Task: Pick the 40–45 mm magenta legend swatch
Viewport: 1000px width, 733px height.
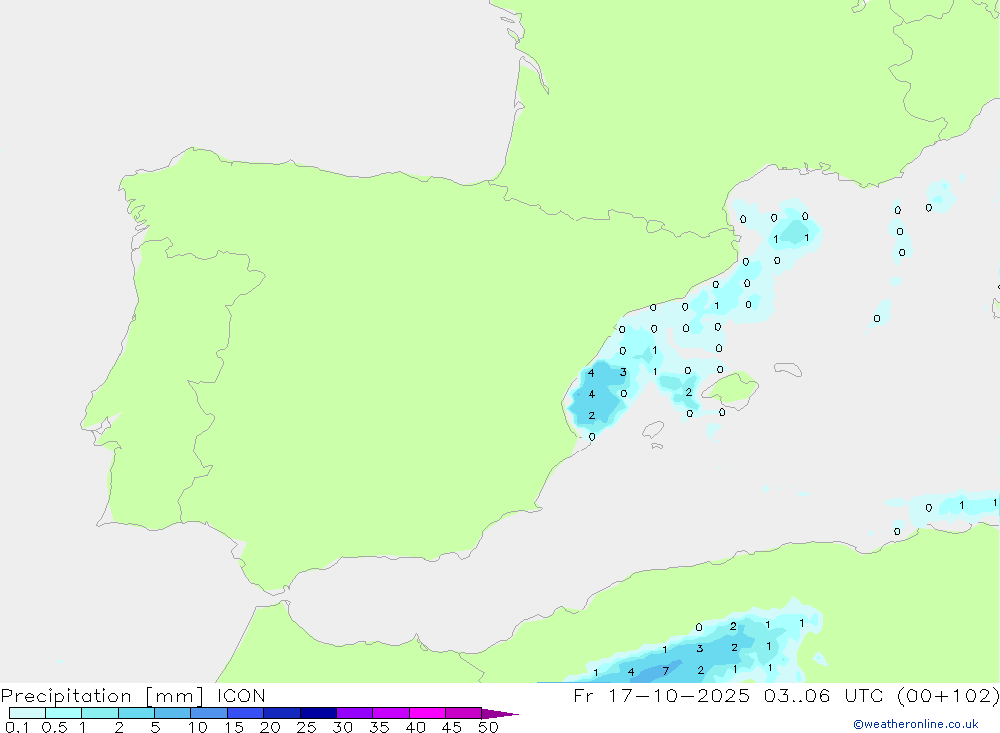Action: pyautogui.click(x=427, y=713)
